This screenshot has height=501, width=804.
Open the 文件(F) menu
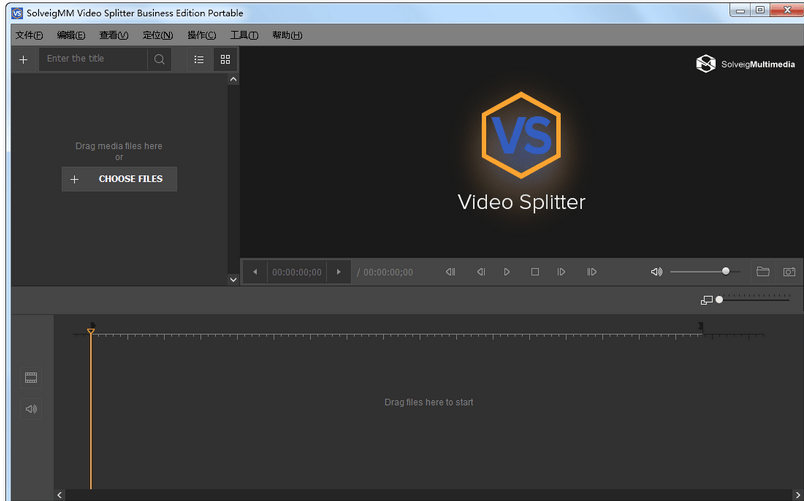point(29,35)
